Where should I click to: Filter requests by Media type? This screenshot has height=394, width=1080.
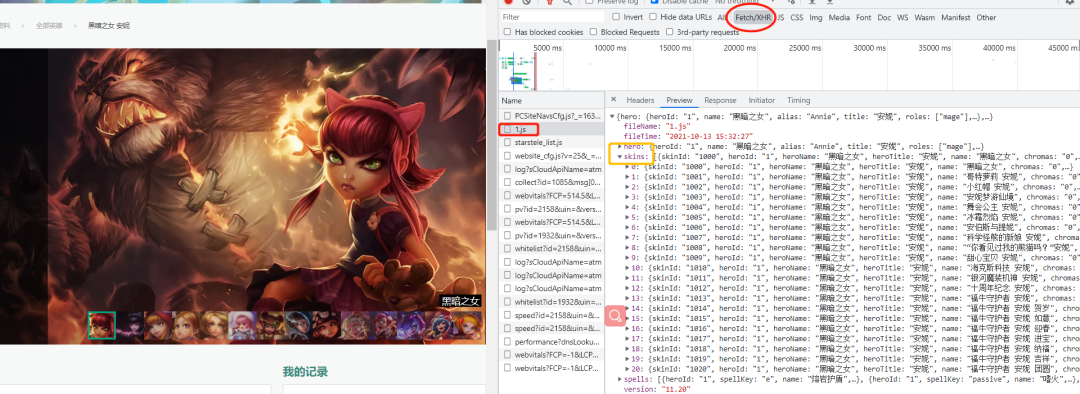[x=839, y=18]
